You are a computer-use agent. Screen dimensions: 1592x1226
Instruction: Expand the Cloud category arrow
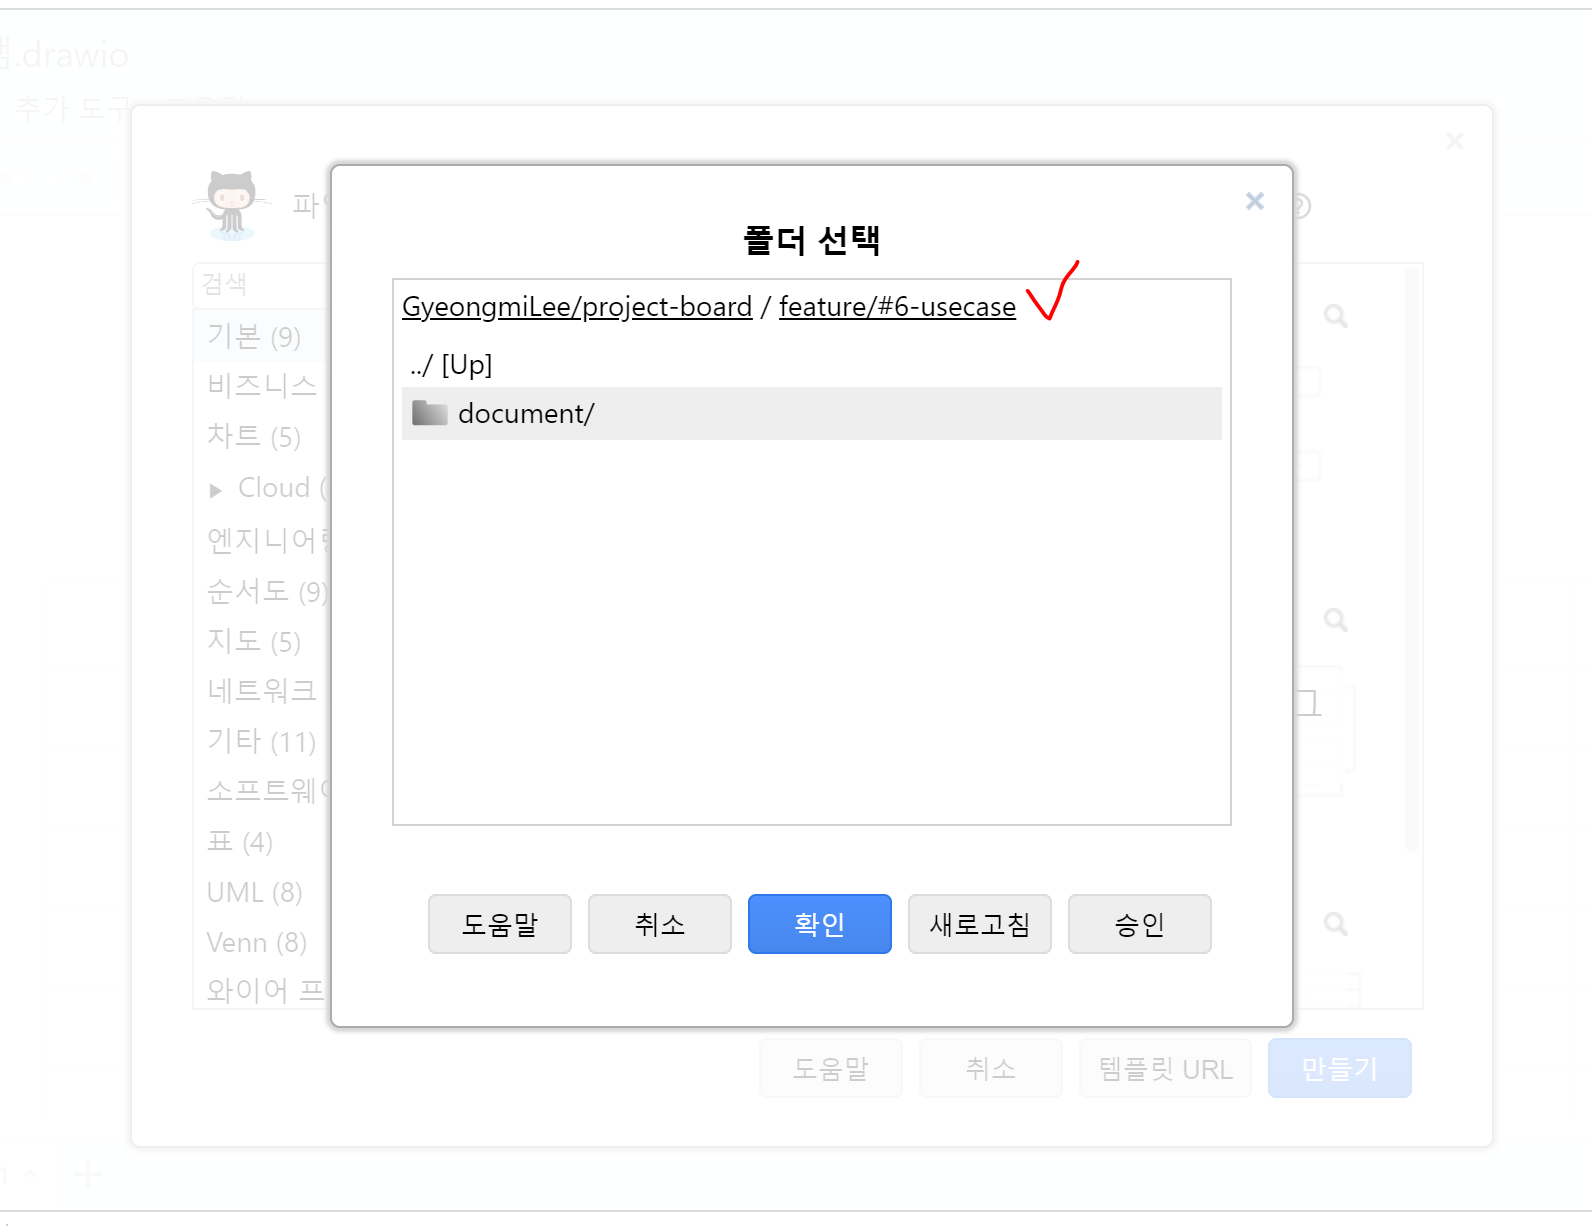click(x=215, y=490)
